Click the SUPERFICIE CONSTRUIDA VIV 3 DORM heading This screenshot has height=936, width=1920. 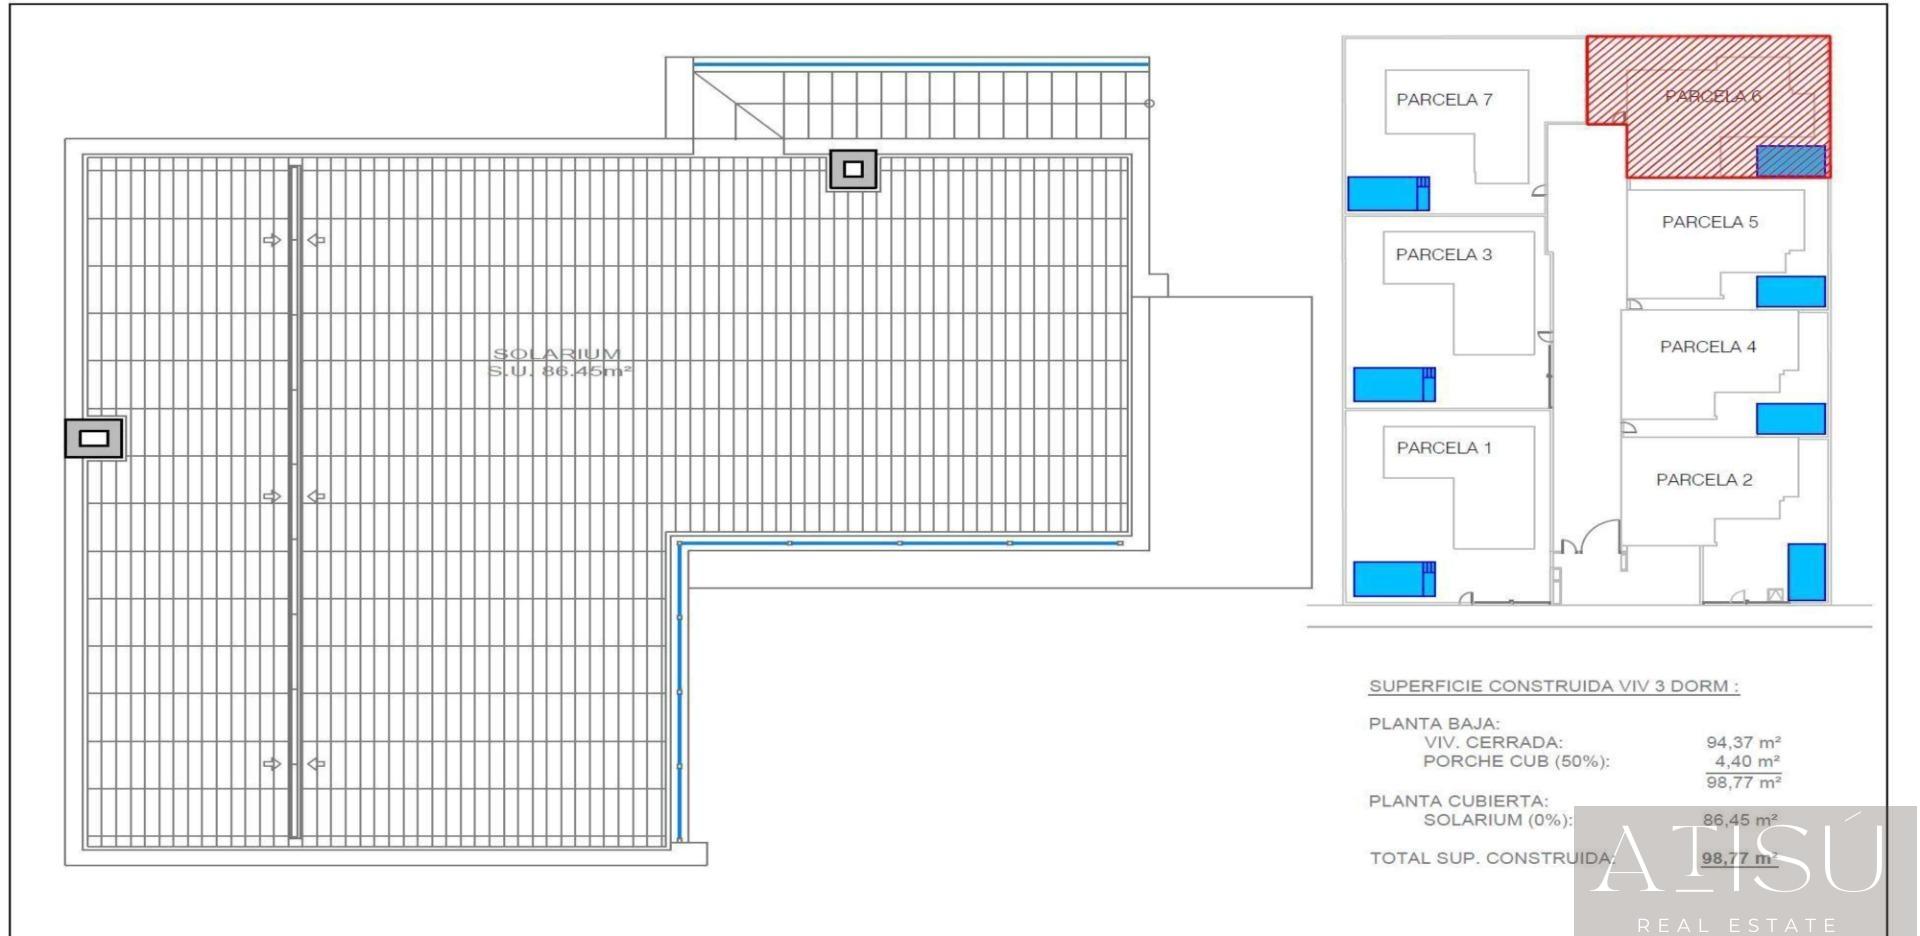pos(1553,687)
